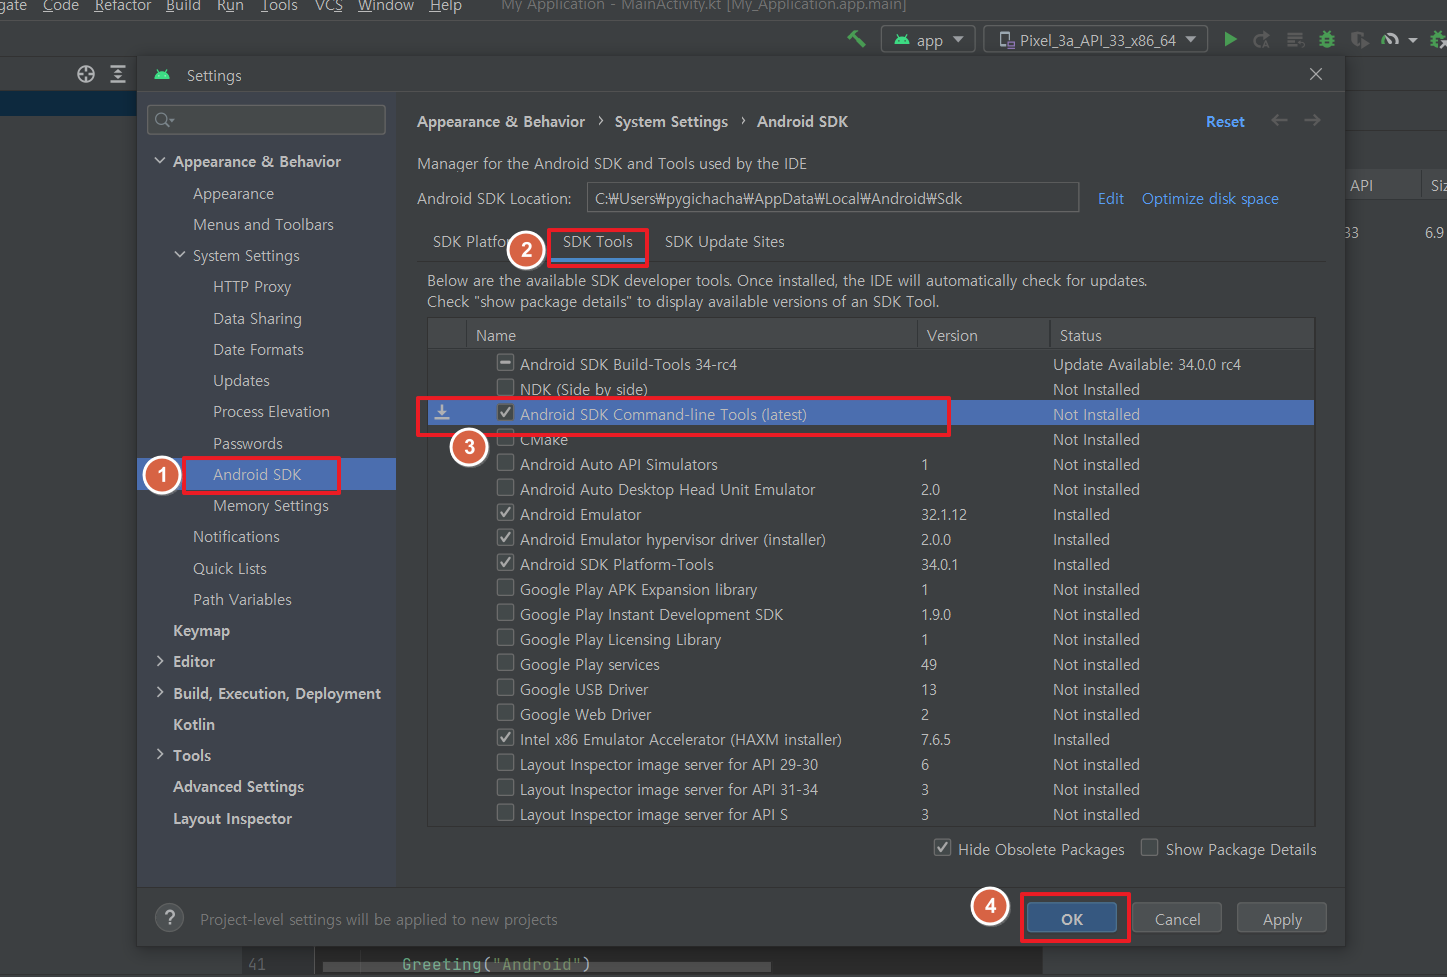Uncheck Android SDK Command-line Tools (latest)
The width and height of the screenshot is (1447, 977).
[x=506, y=412]
